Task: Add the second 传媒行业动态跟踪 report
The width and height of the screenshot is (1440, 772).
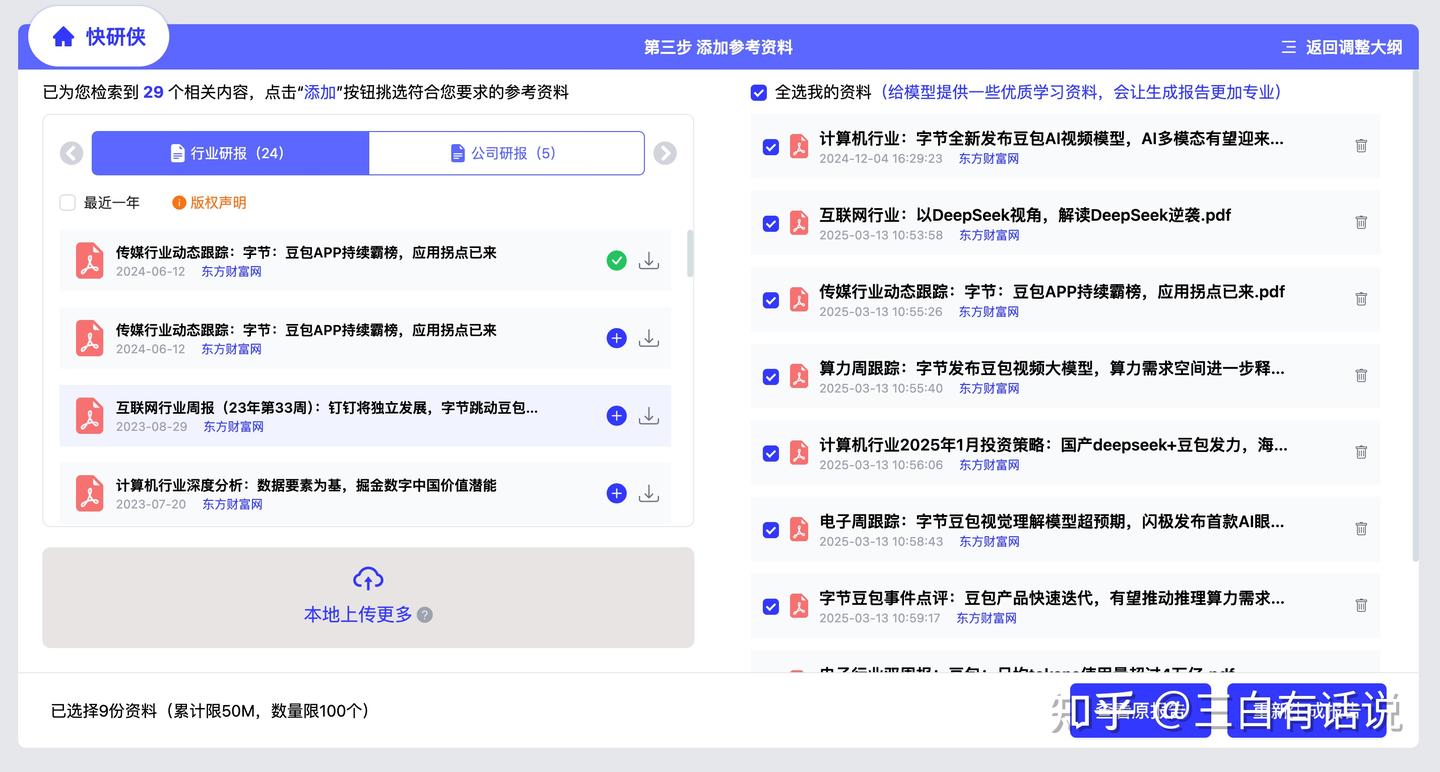Action: pyautogui.click(x=617, y=338)
